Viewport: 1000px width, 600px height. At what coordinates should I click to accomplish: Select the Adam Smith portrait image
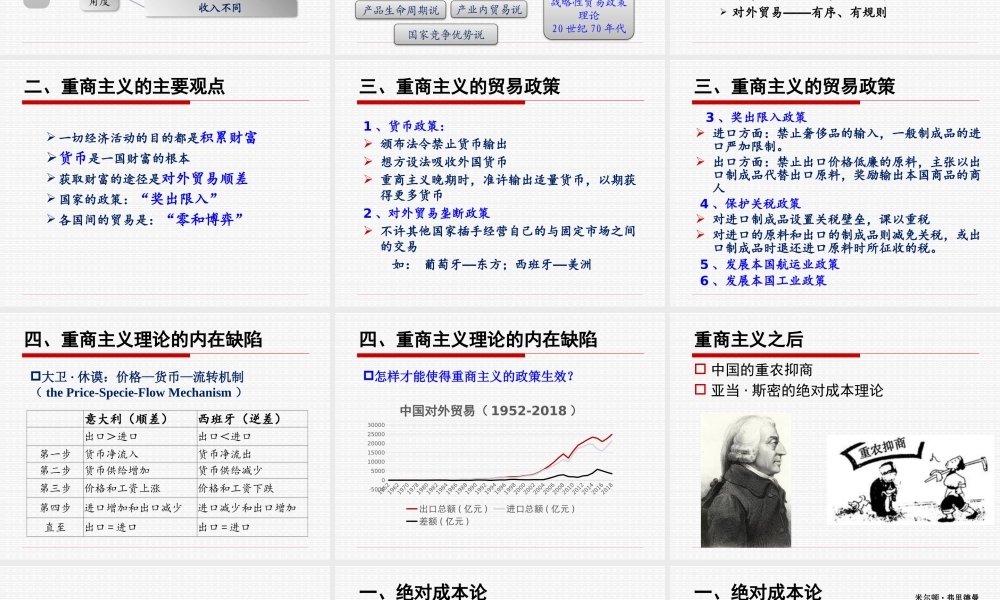click(x=743, y=480)
